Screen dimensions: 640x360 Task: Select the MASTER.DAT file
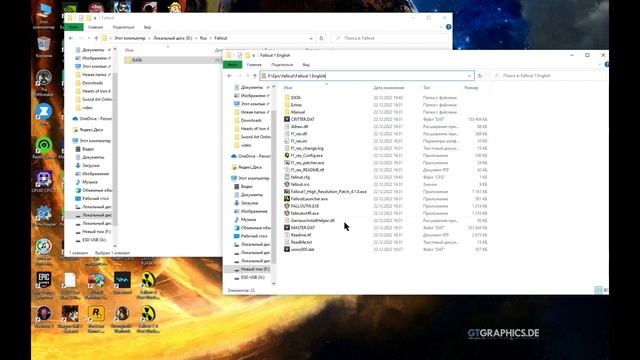pyautogui.click(x=302, y=228)
